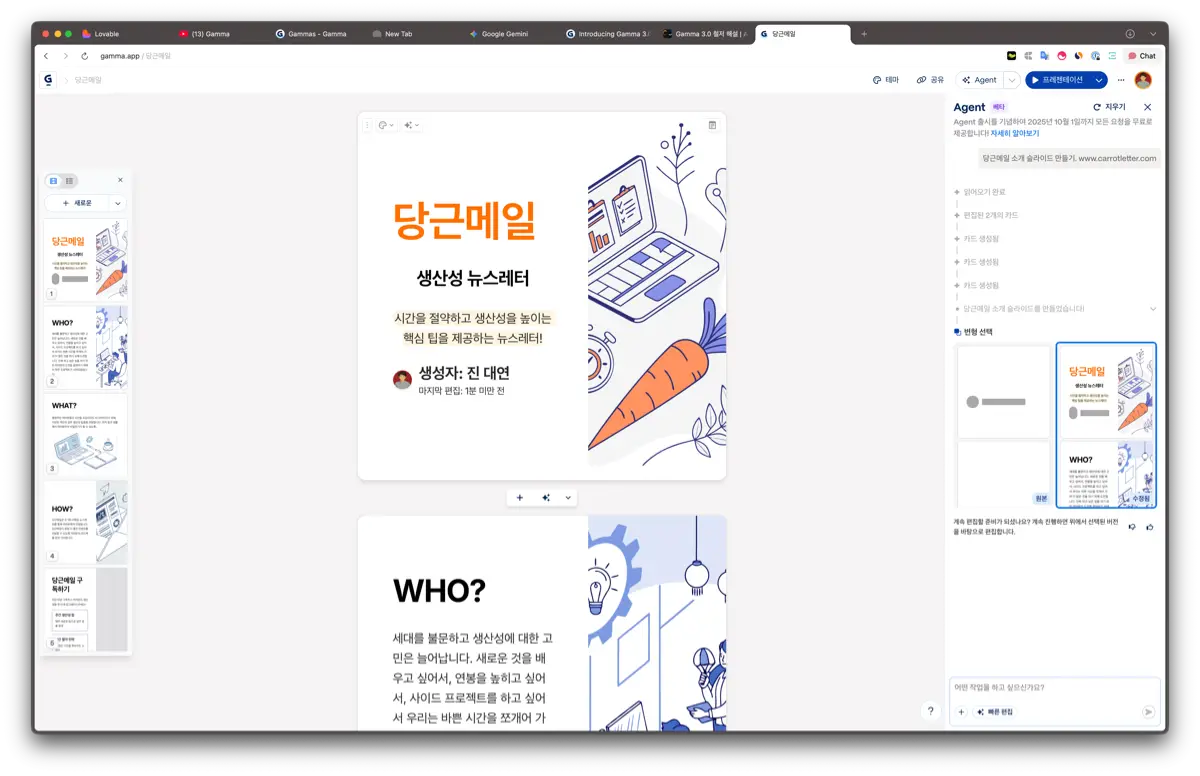Click the Gamma home logo icon

48,79
